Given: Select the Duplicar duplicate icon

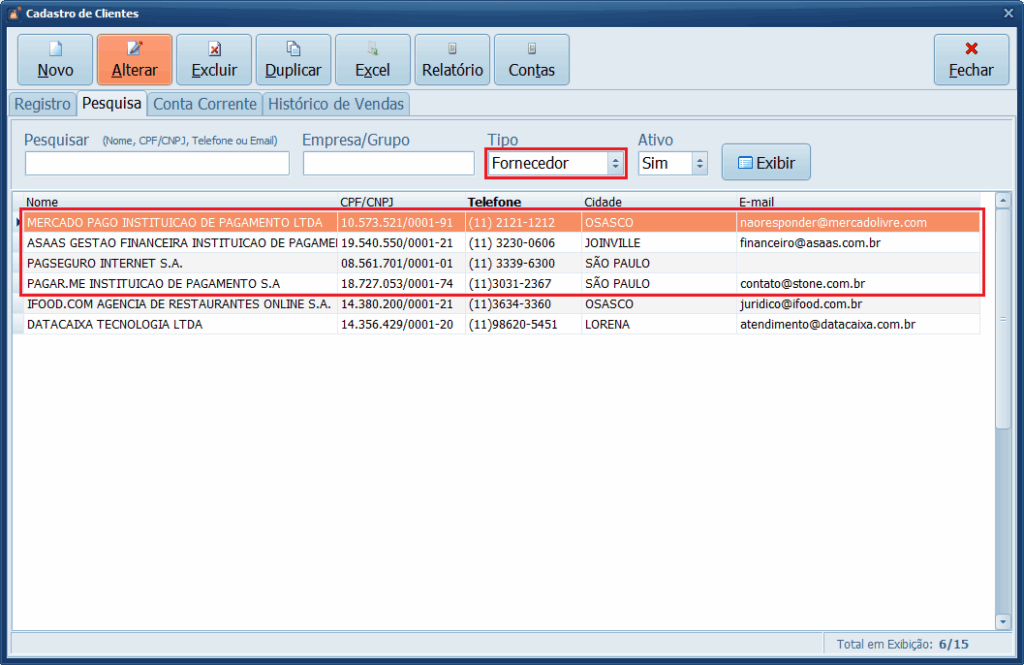Looking at the screenshot, I should point(293,49).
